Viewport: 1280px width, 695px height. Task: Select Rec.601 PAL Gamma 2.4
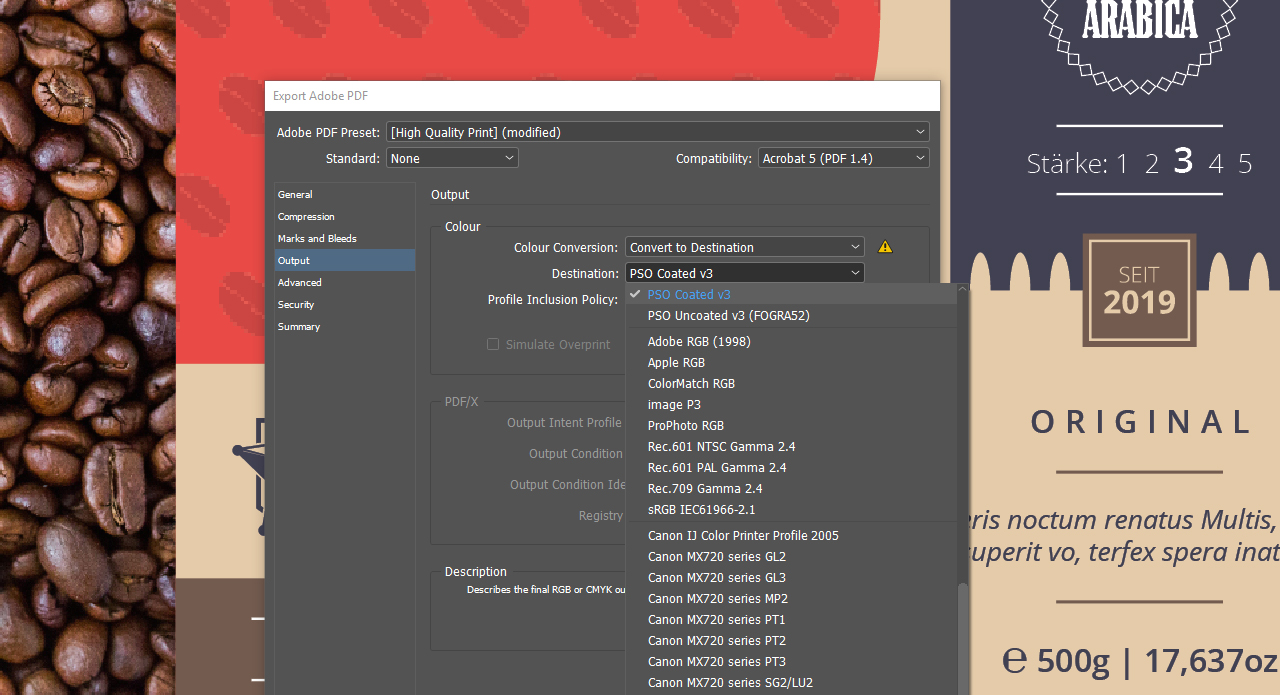pos(791,467)
